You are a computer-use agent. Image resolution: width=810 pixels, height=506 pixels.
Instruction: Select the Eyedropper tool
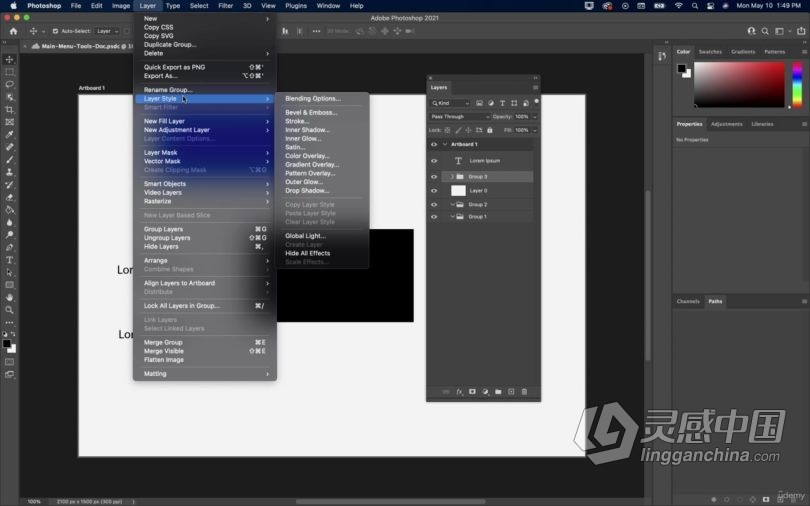pyautogui.click(x=9, y=134)
